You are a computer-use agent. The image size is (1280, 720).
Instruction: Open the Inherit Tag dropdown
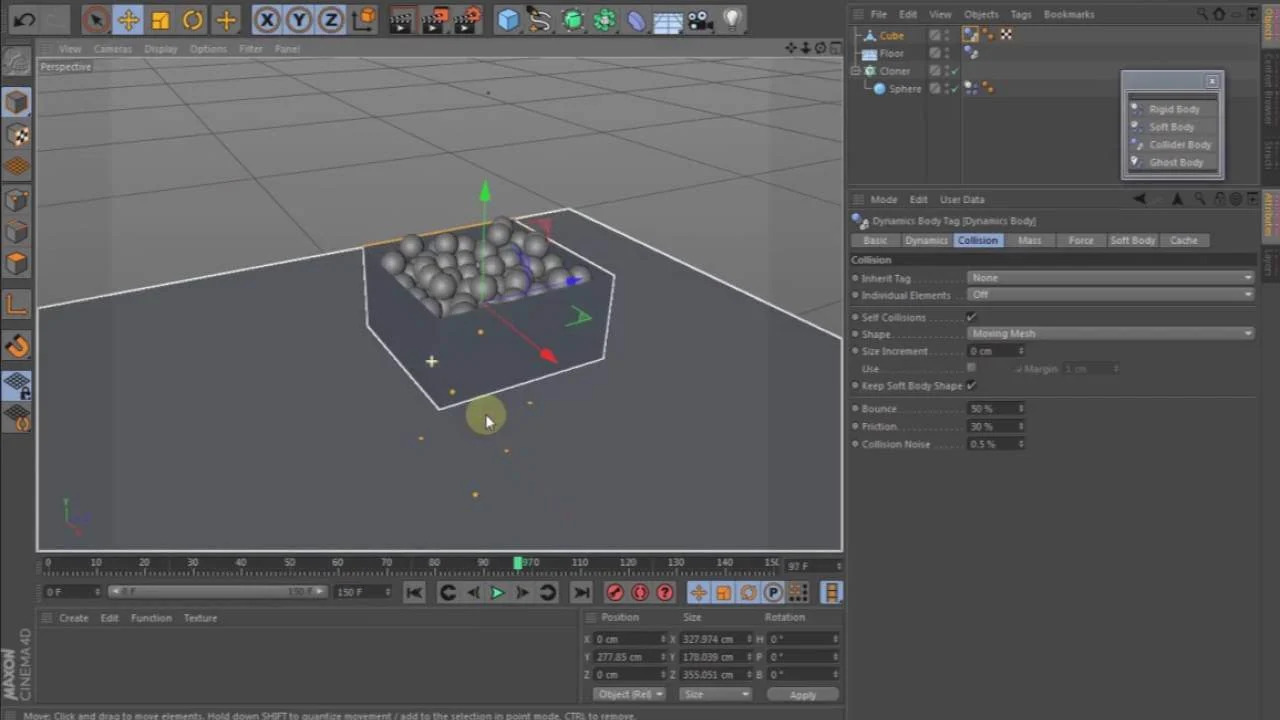(x=1110, y=277)
